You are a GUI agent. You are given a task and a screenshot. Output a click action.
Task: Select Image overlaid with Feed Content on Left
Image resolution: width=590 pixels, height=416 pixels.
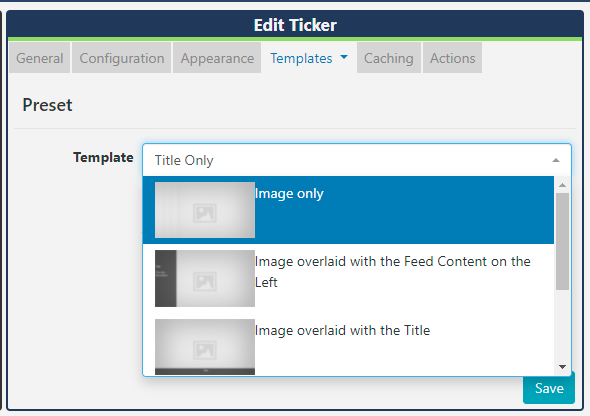[348, 278]
